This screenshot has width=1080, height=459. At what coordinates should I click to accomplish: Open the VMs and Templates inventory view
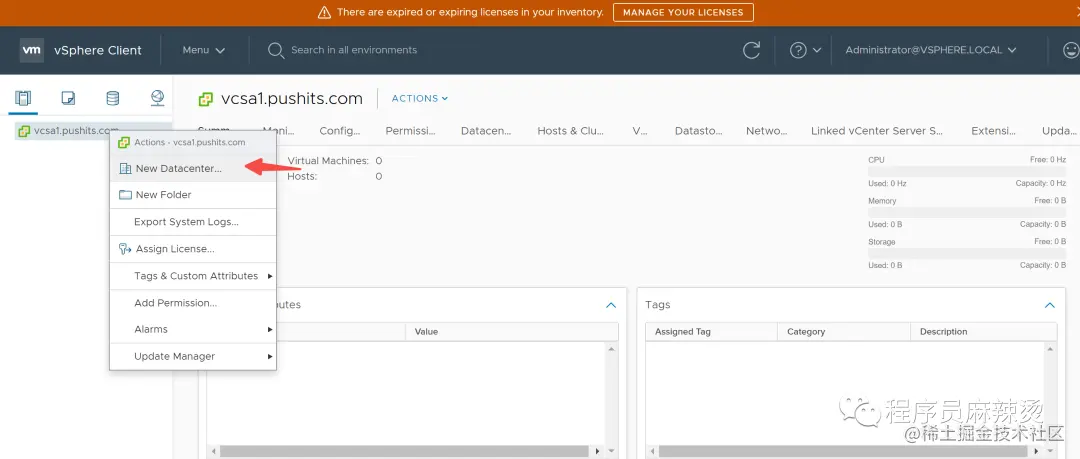coord(68,99)
